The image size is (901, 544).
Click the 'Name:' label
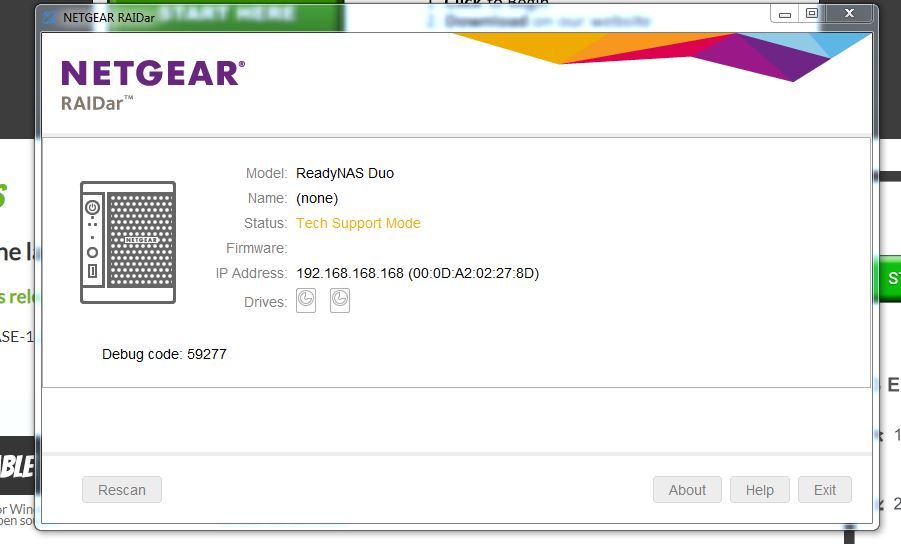point(267,198)
